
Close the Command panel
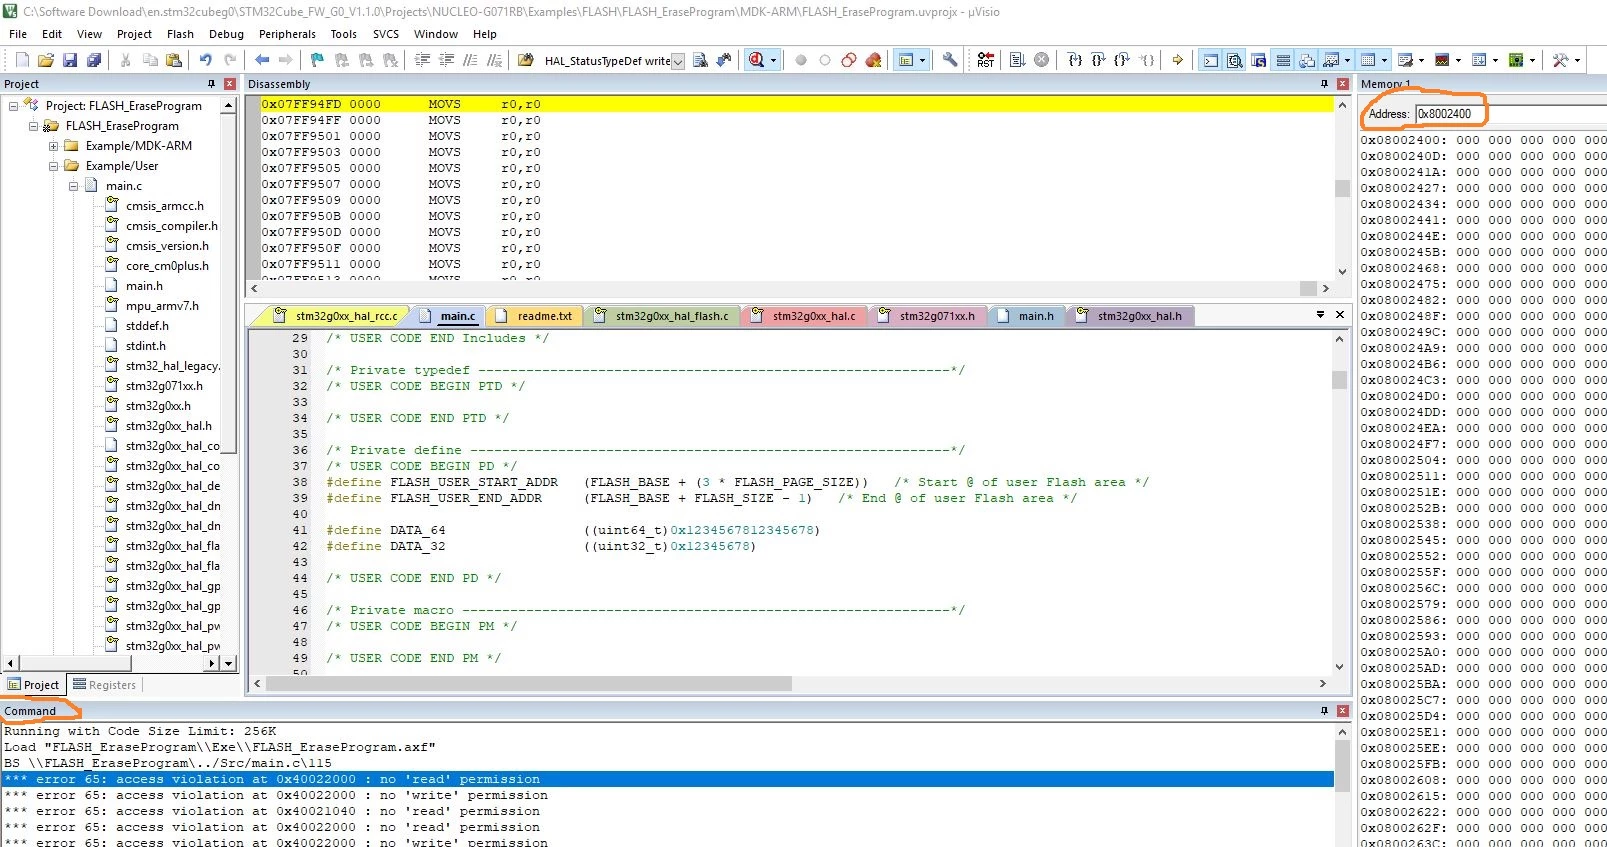tap(1342, 711)
